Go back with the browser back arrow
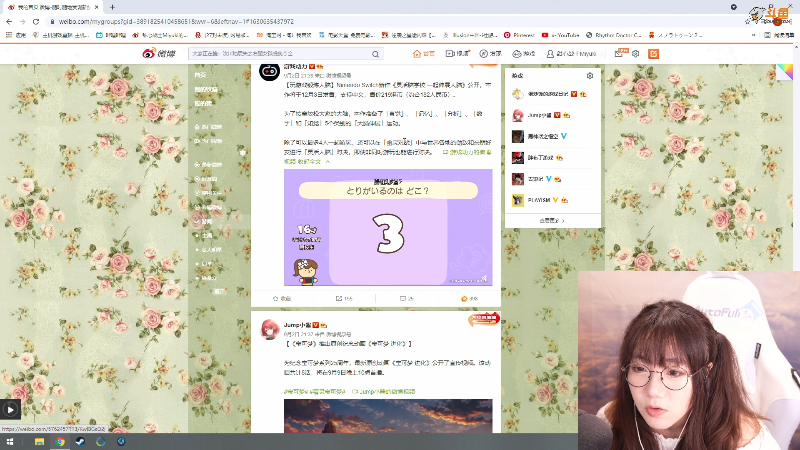 [x=9, y=21]
